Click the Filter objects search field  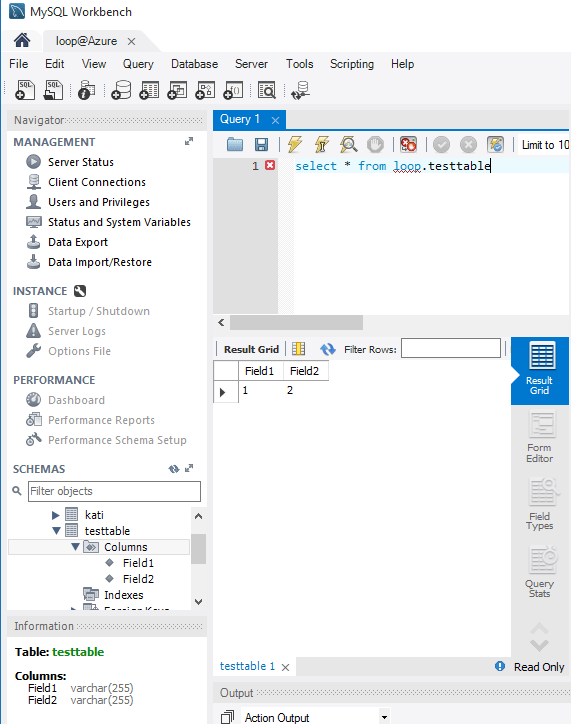point(114,491)
